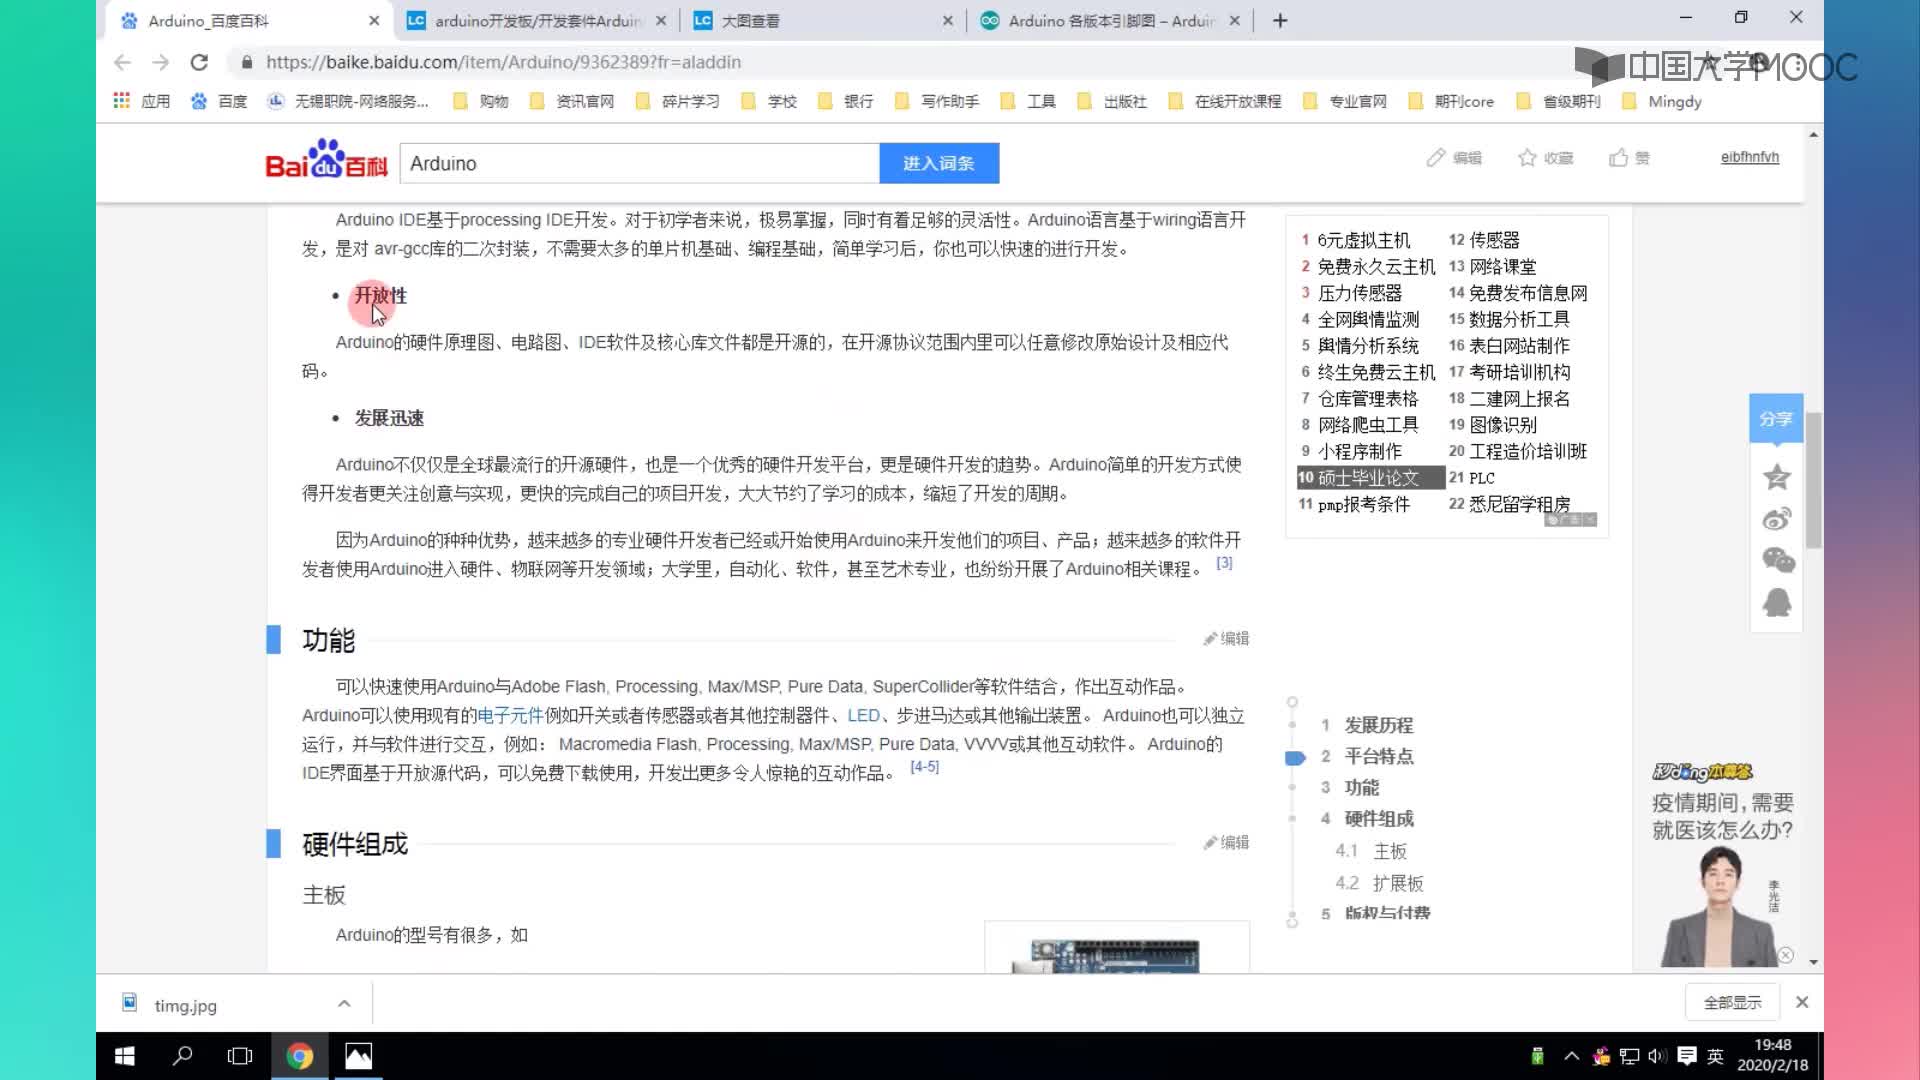Open the LED link
The height and width of the screenshot is (1080, 1920).
click(863, 715)
